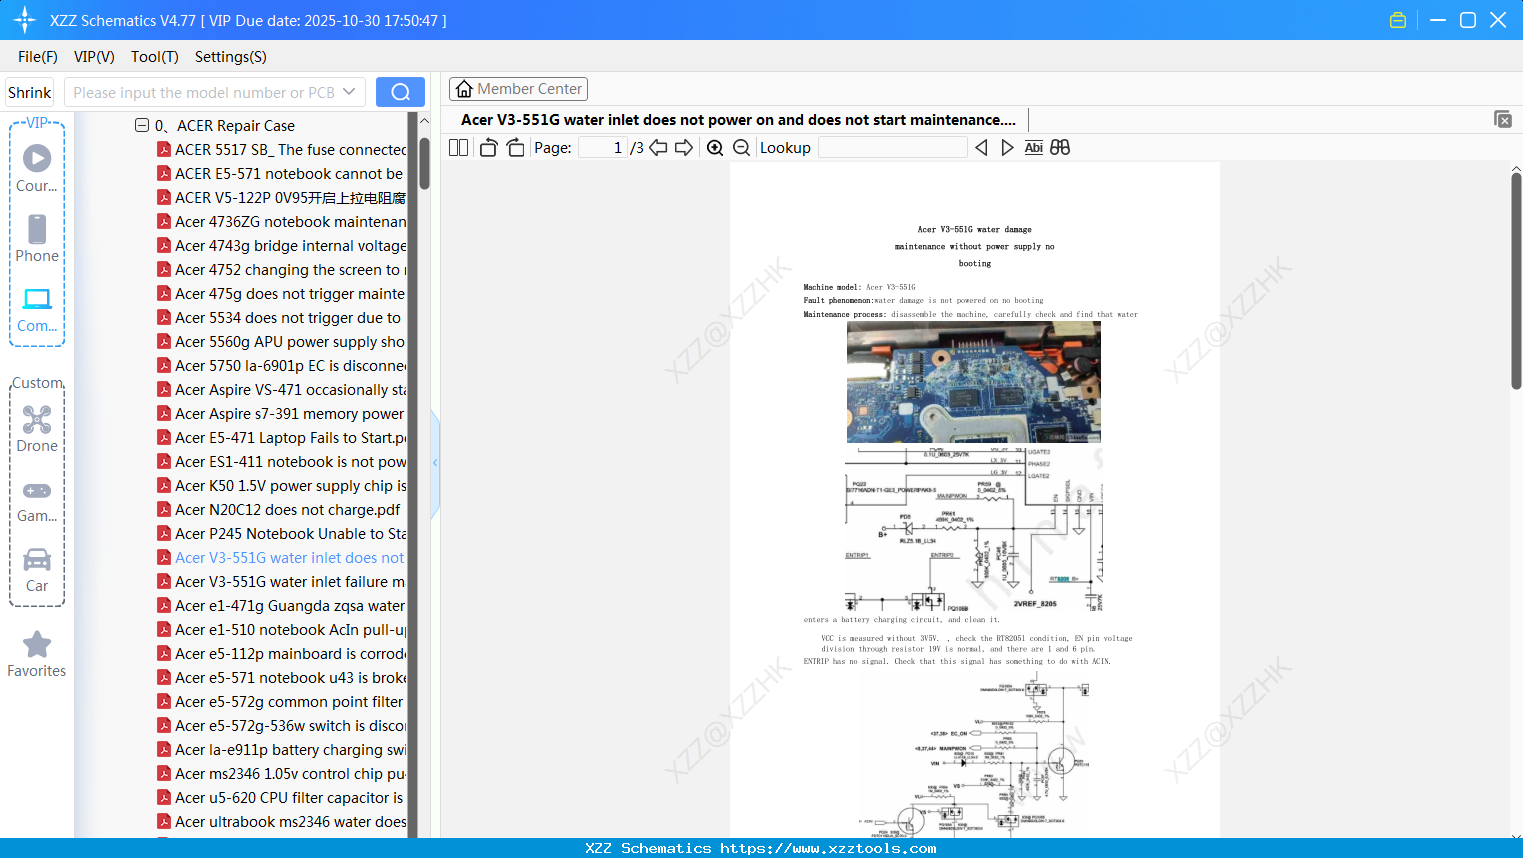Click the model number search field
The image size is (1523, 858).
pos(203,92)
